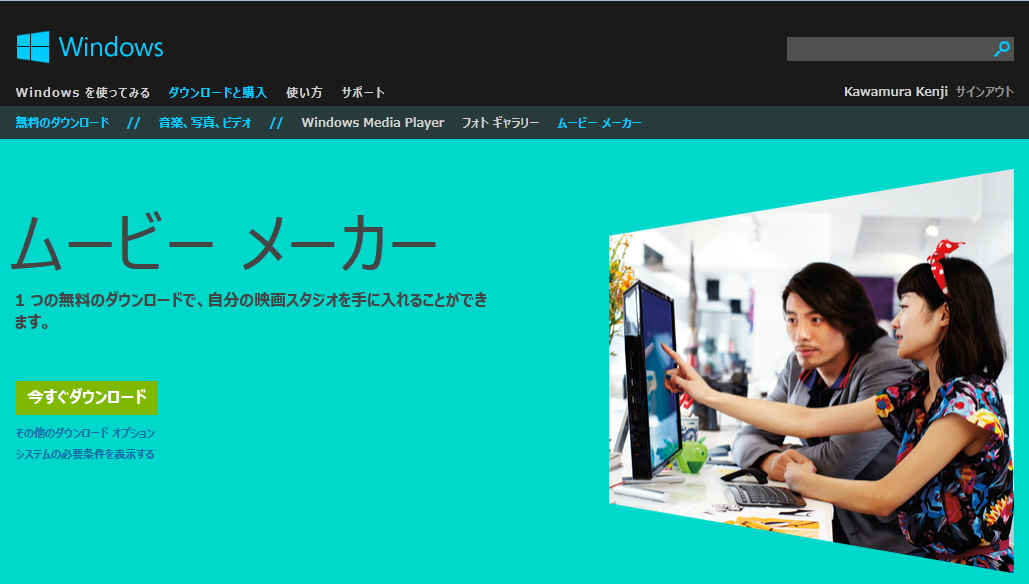
Task: Go to '音楽、写真、ビデオ' breadcrumb
Action: coord(205,123)
